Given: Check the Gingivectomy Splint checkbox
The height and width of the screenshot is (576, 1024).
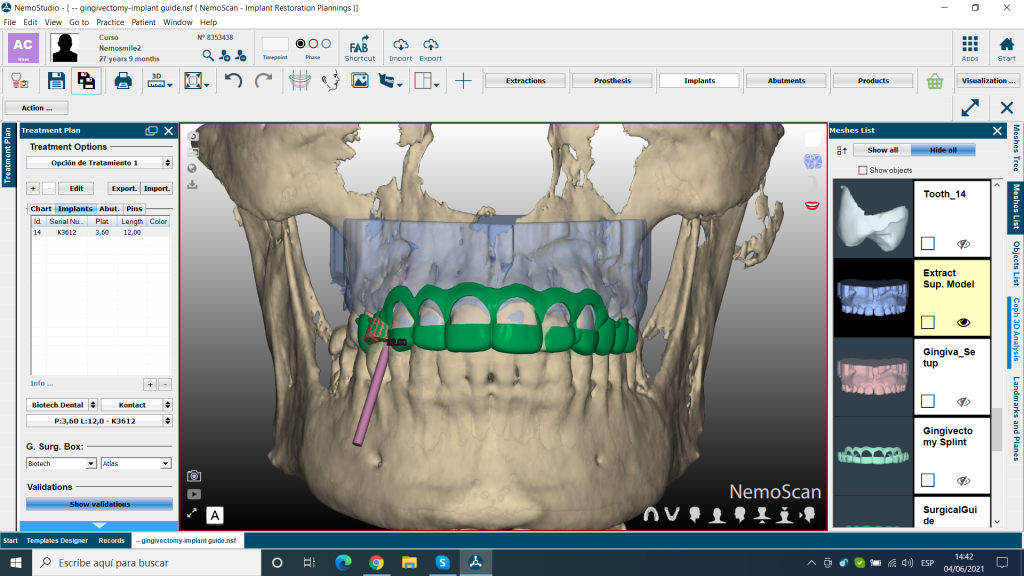Looking at the screenshot, I should click(x=927, y=481).
